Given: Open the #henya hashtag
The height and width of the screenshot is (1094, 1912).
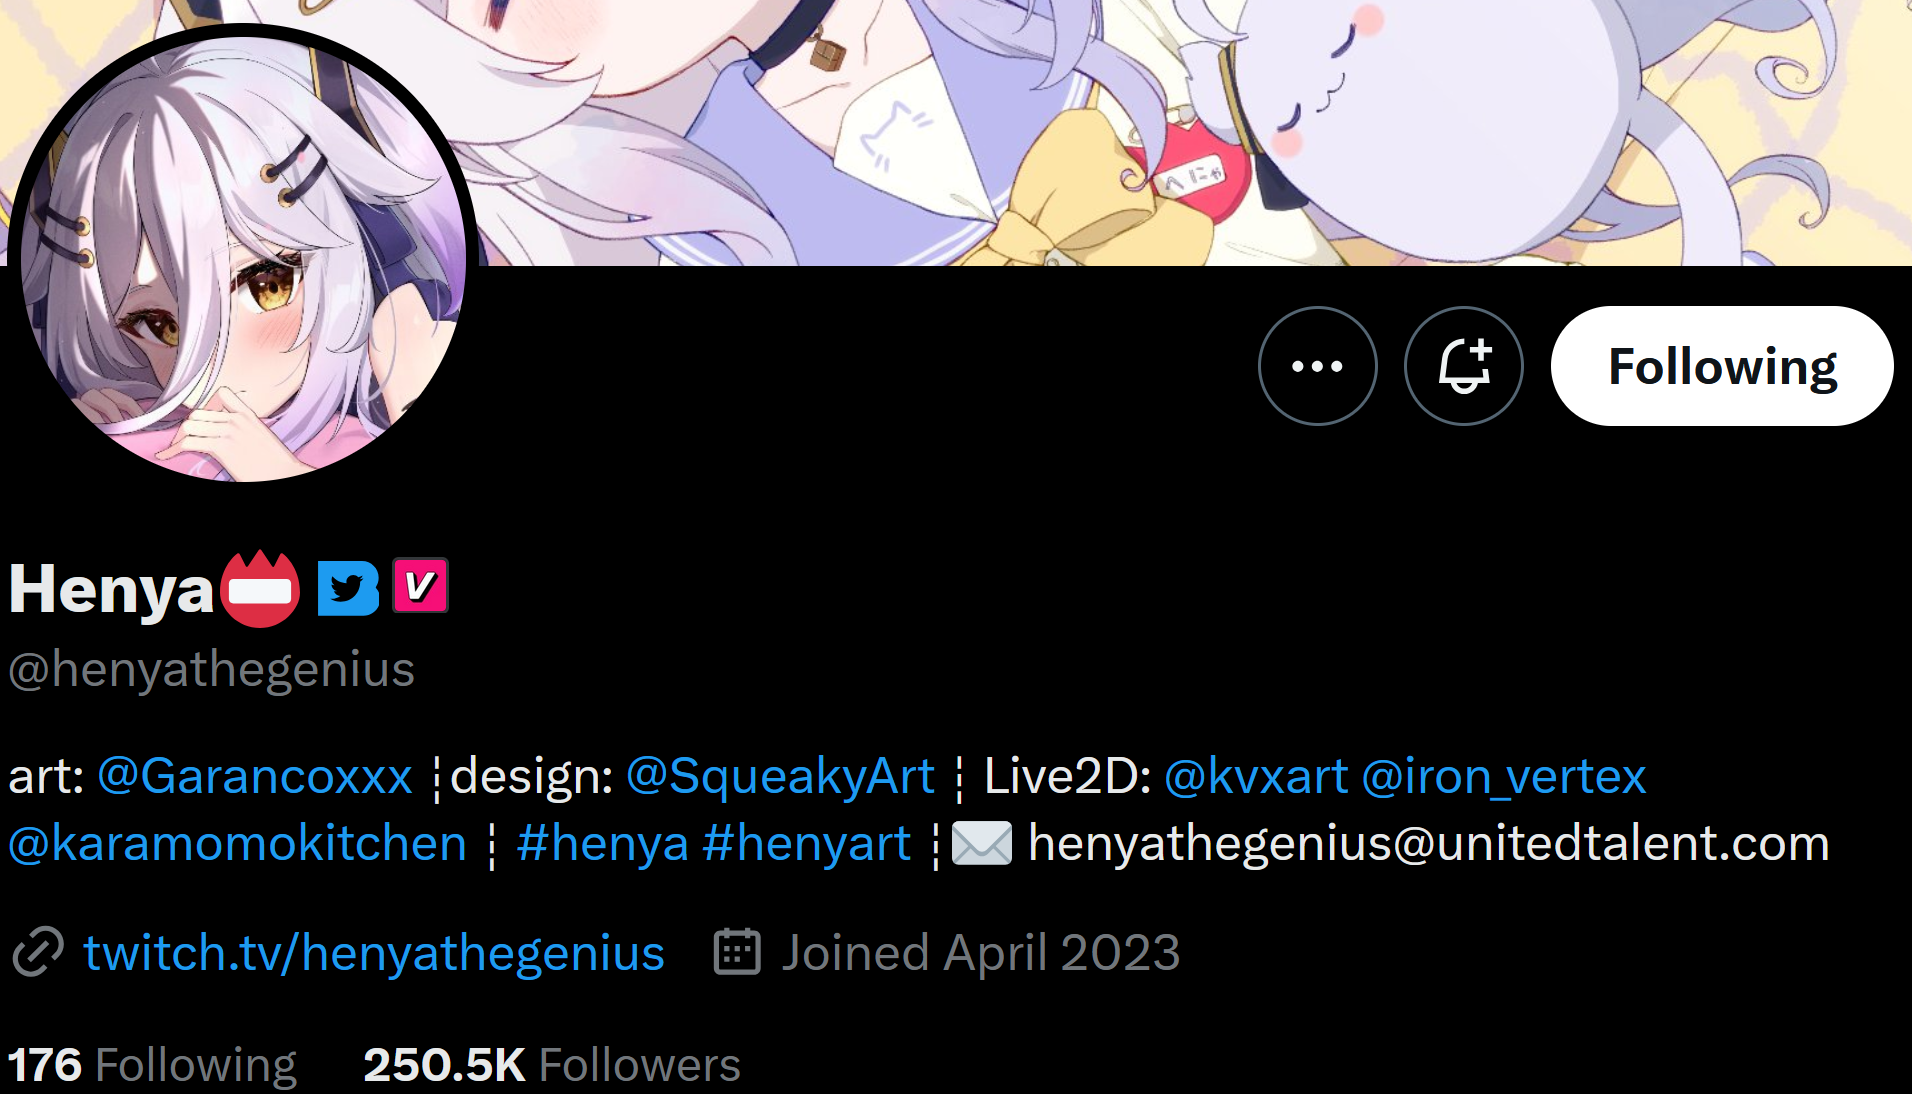Looking at the screenshot, I should click(603, 843).
